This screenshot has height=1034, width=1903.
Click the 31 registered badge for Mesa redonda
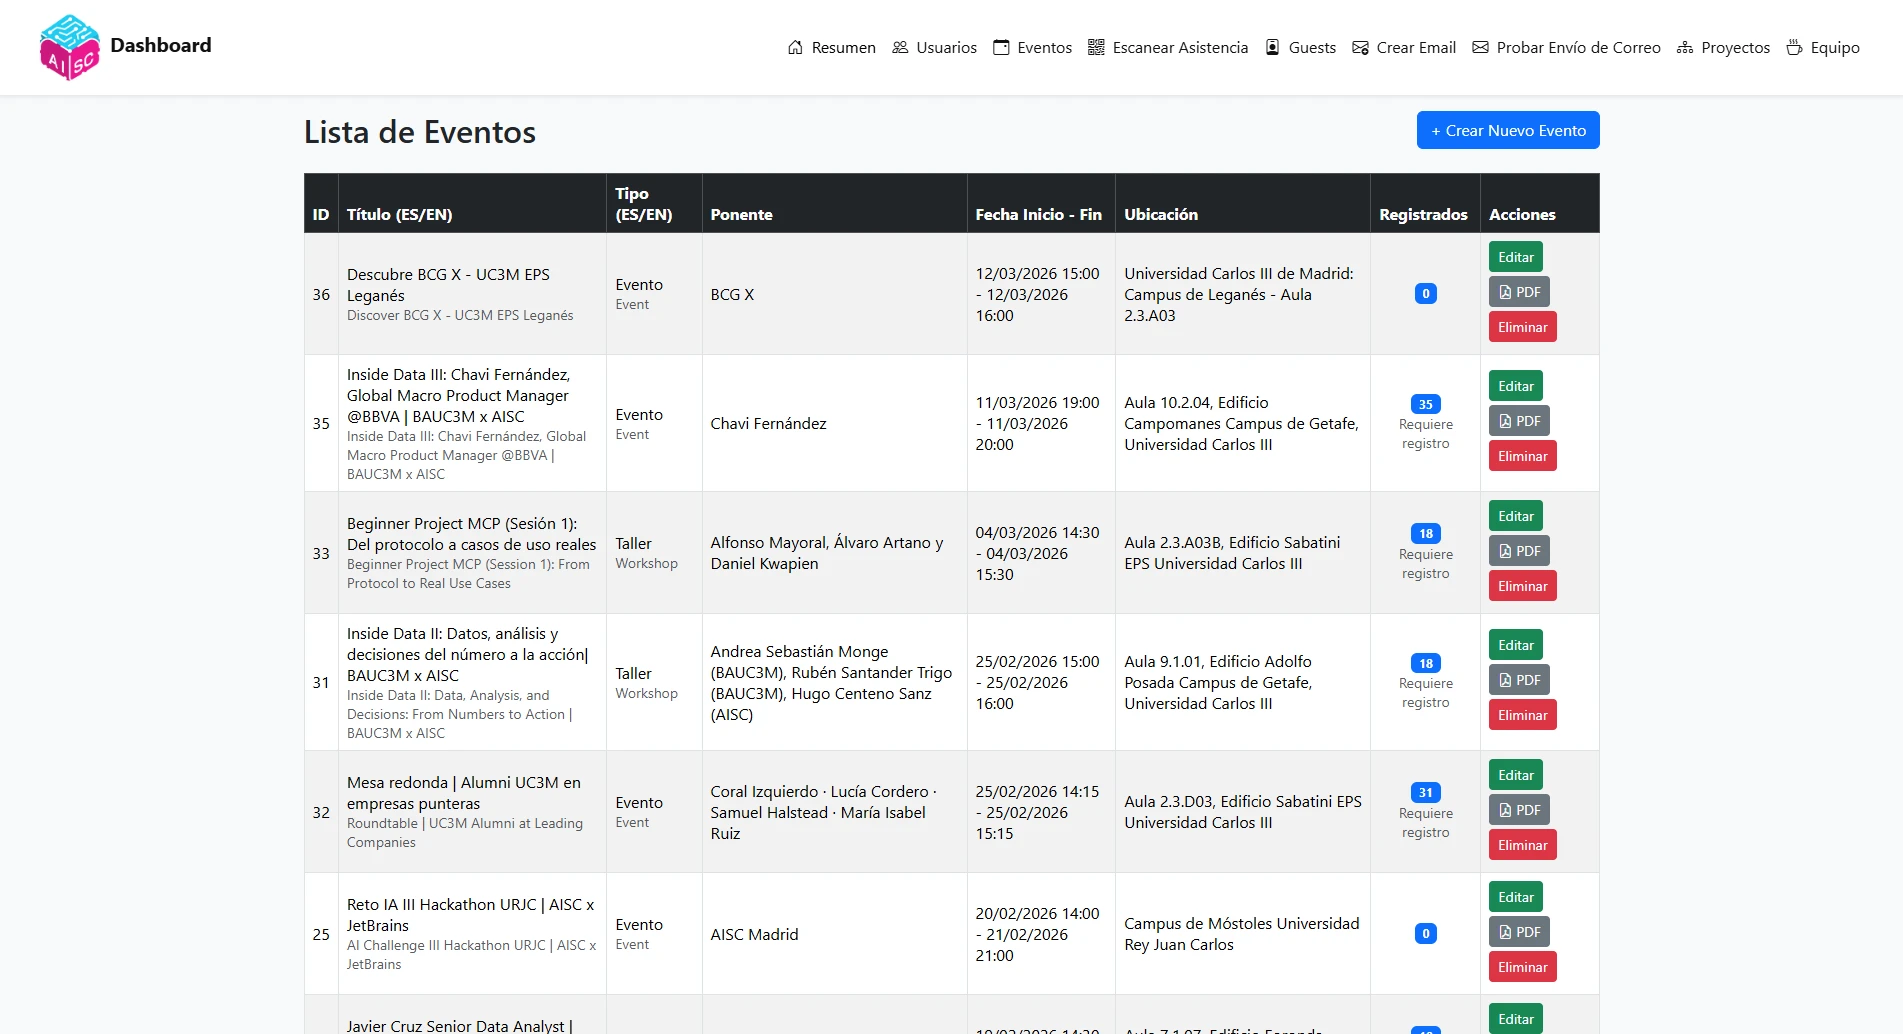tap(1426, 793)
